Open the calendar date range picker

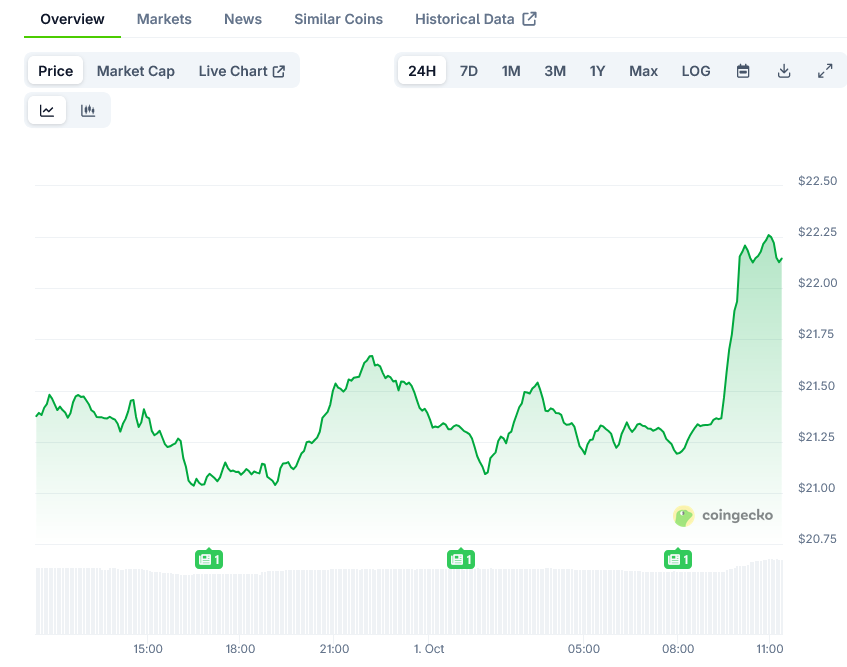click(x=743, y=71)
